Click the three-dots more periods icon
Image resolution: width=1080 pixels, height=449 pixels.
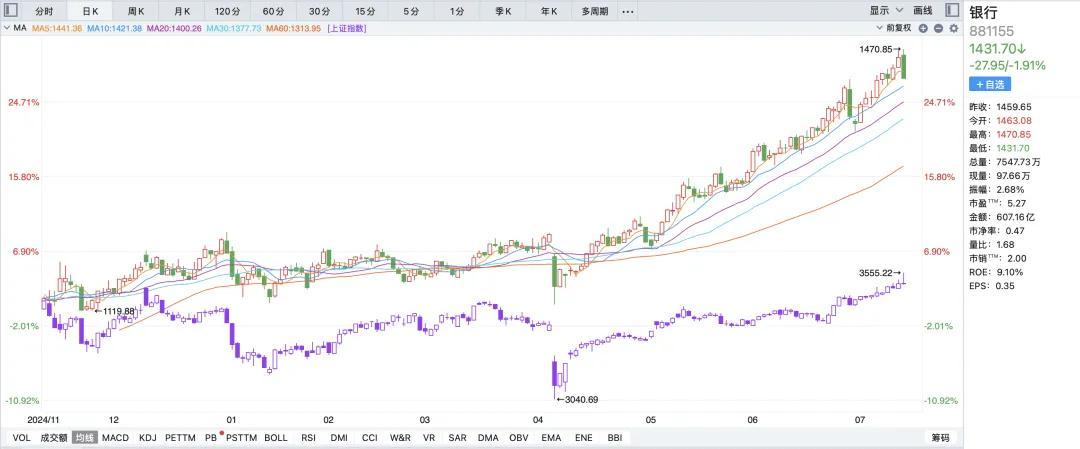[x=627, y=11]
